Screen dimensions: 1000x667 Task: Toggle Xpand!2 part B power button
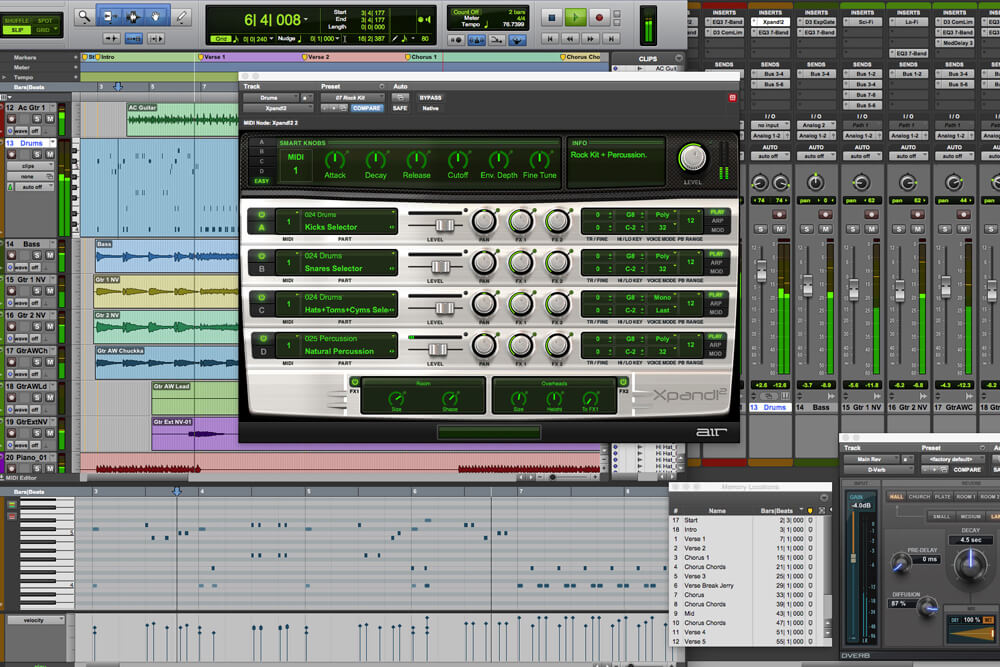coord(261,256)
